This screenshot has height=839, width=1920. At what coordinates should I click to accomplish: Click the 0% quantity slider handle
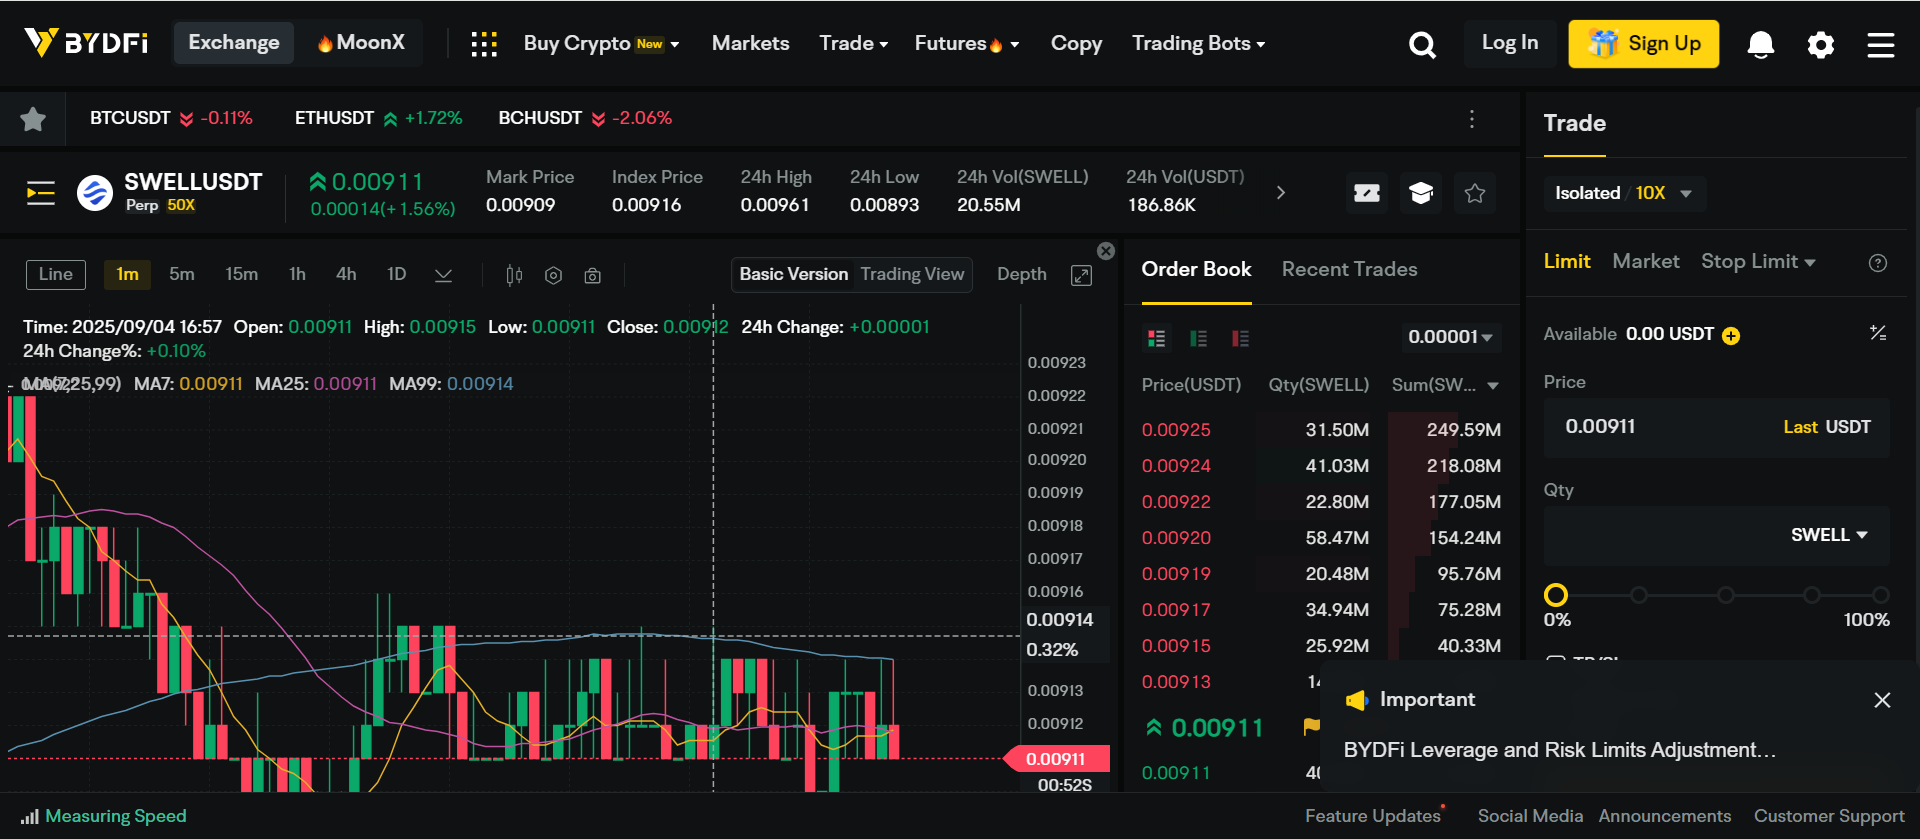(1555, 596)
